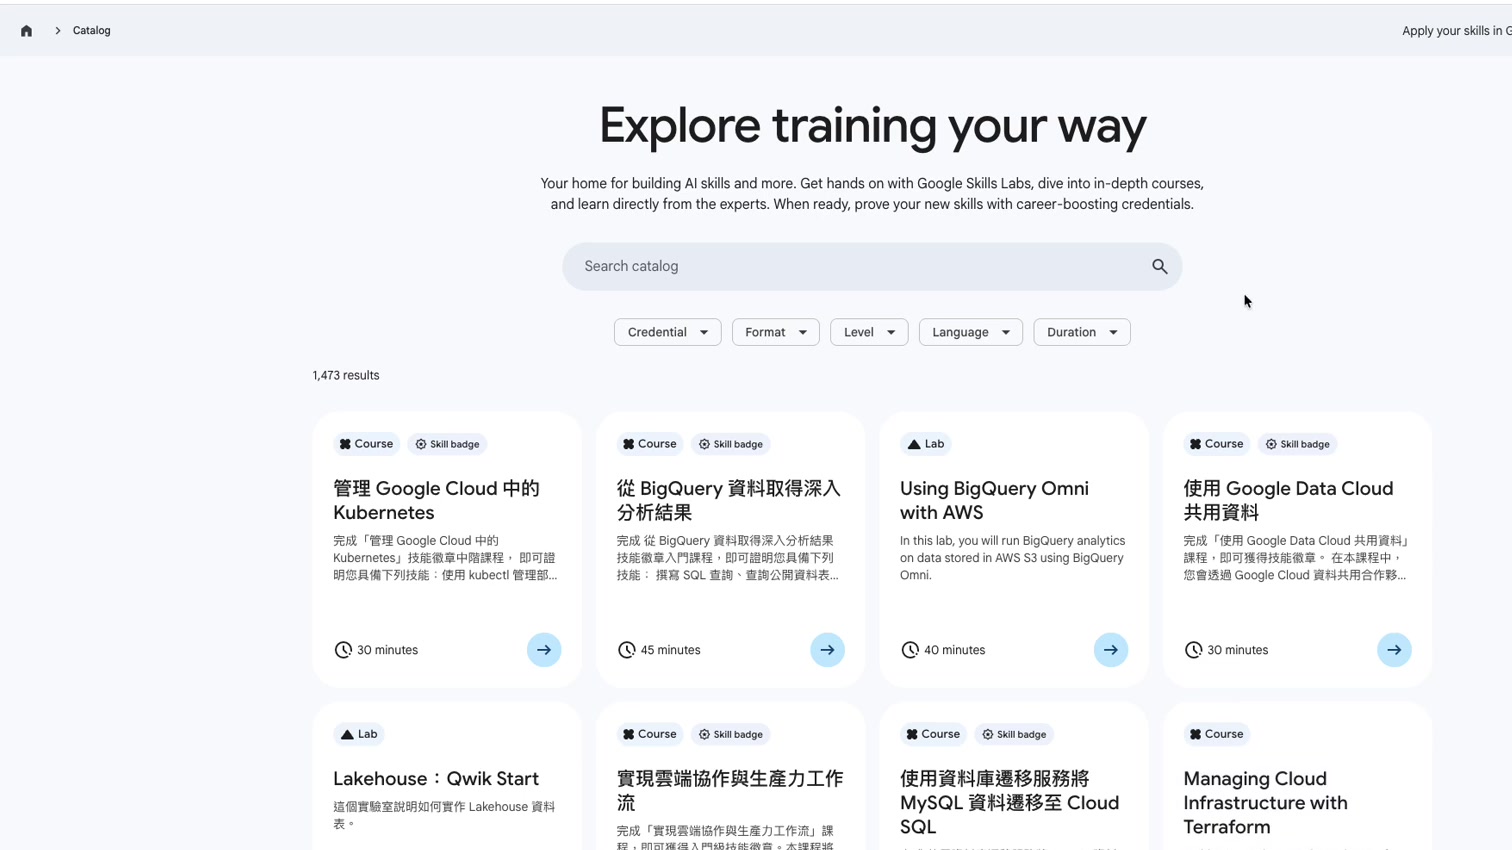Expand the Level filter dropdown
This screenshot has width=1512, height=850.
pos(869,332)
